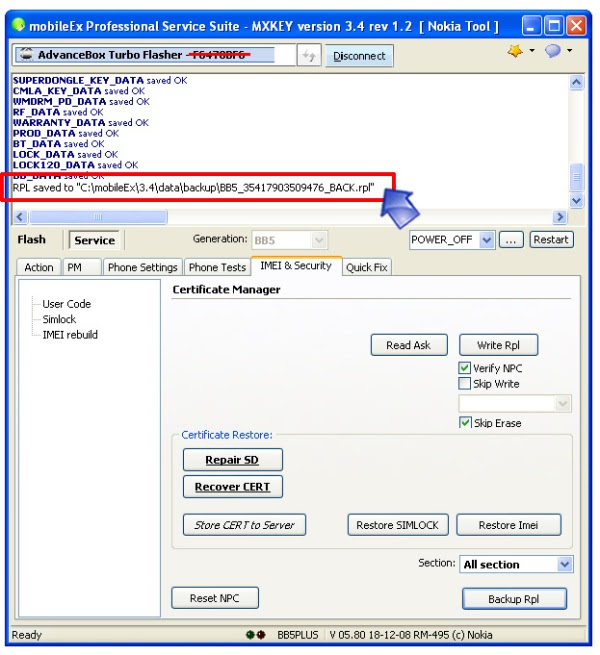Open the speech bubble support icon
The width and height of the screenshot is (600, 655).
point(552,51)
